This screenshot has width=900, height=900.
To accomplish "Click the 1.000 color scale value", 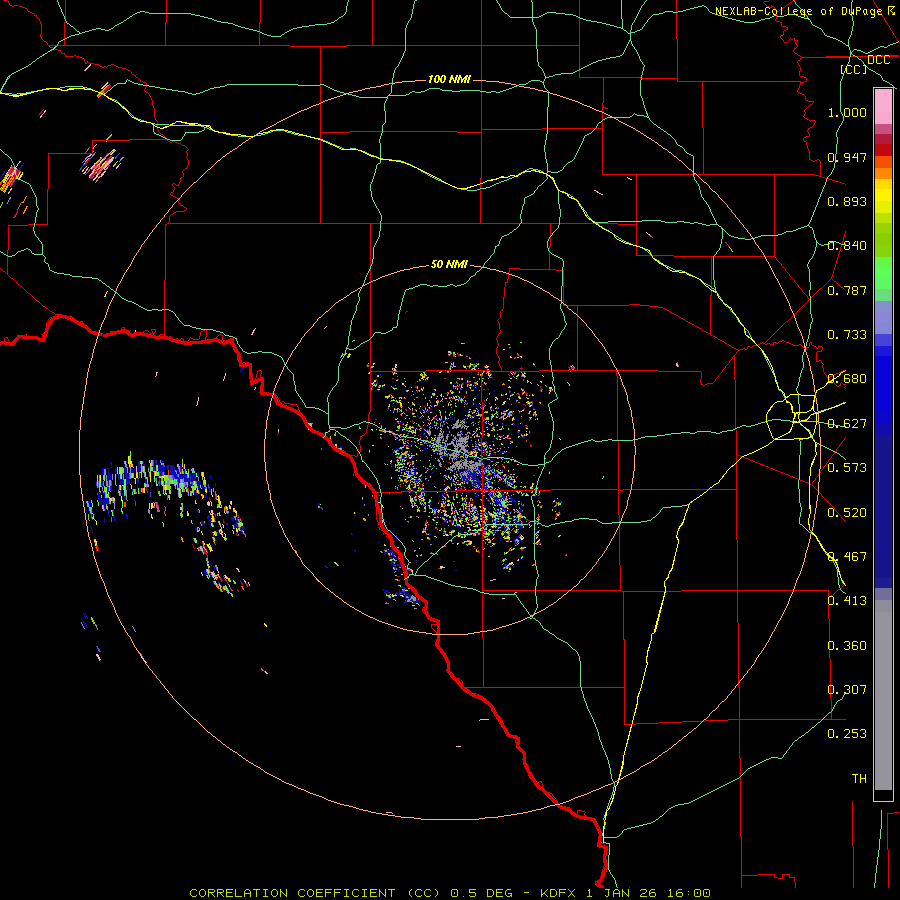I will 847,112.
